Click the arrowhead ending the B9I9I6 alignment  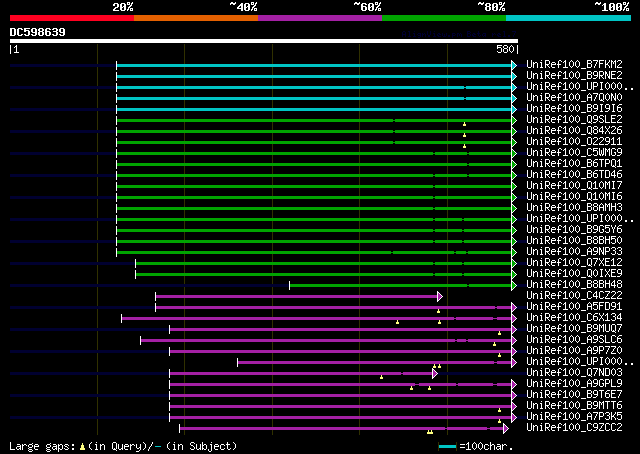click(x=514, y=109)
